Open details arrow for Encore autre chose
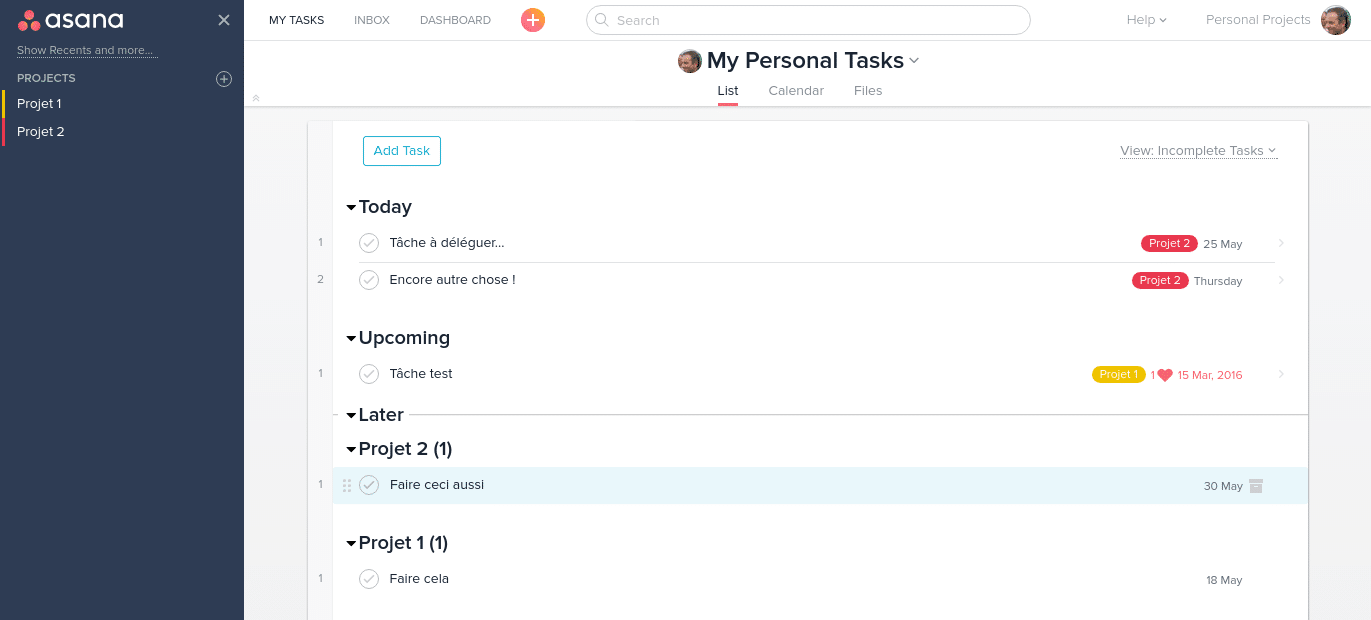This screenshot has height=620, width=1371. pos(1281,280)
